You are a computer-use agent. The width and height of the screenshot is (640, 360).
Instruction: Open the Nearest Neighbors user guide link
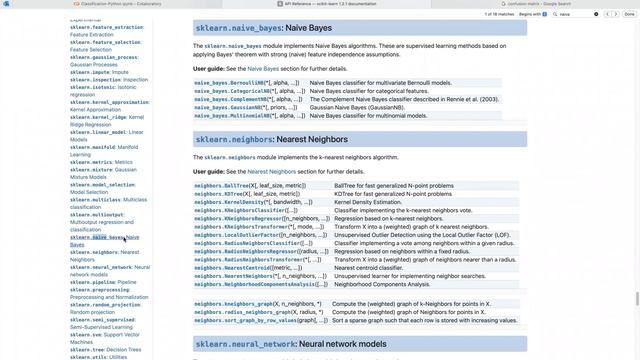point(271,172)
